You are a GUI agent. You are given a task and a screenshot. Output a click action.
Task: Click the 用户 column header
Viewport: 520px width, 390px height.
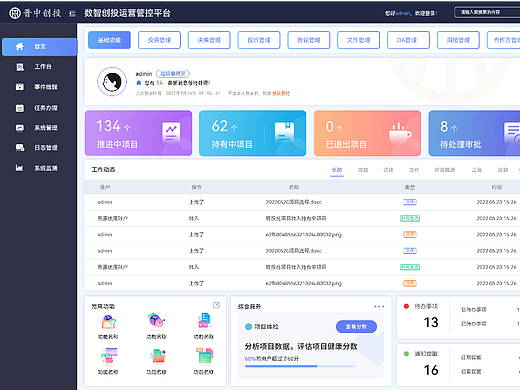point(105,187)
